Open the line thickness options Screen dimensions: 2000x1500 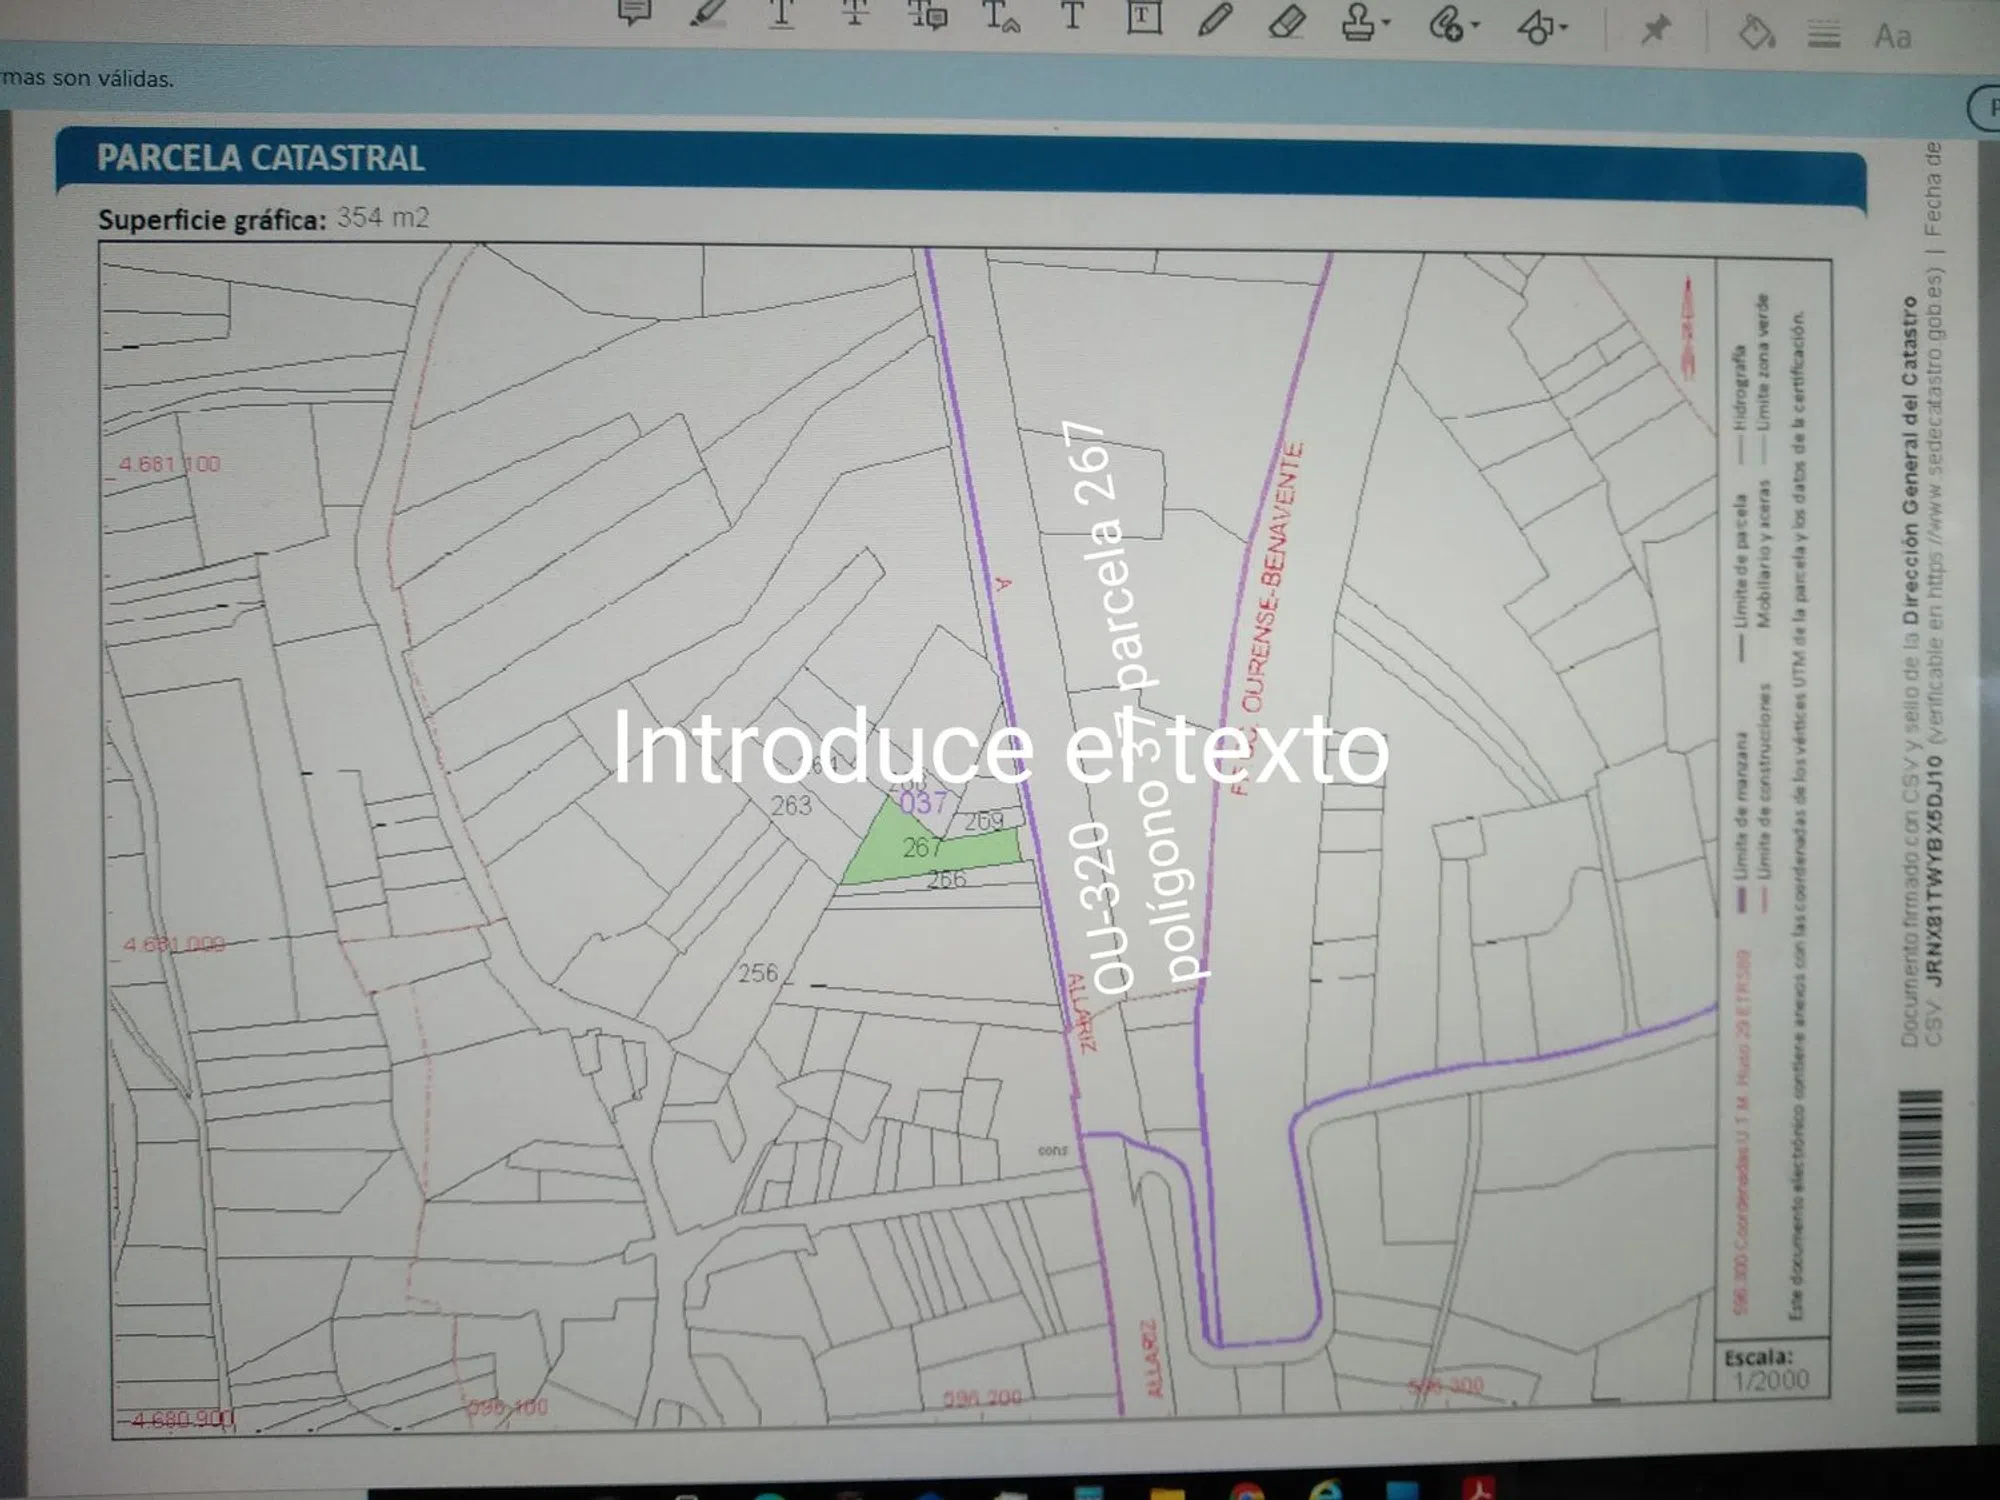[x=1824, y=35]
